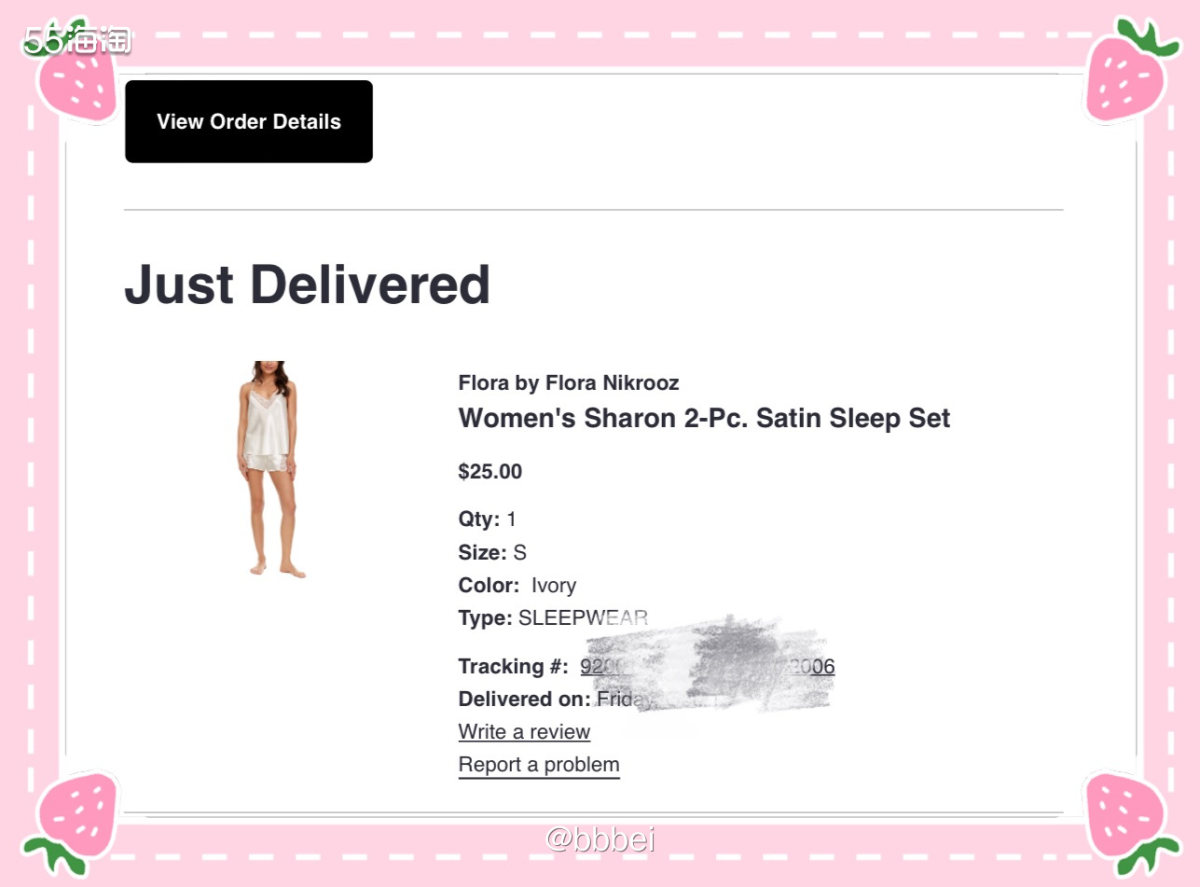Click the Write a review link
Viewport: 1200px width, 887px height.
pyautogui.click(x=524, y=732)
